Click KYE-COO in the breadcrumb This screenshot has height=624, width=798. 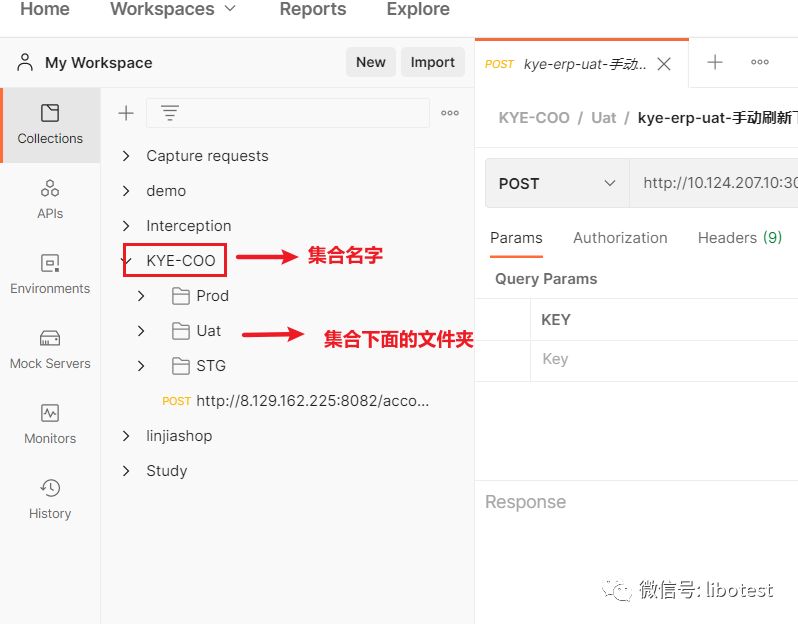534,118
